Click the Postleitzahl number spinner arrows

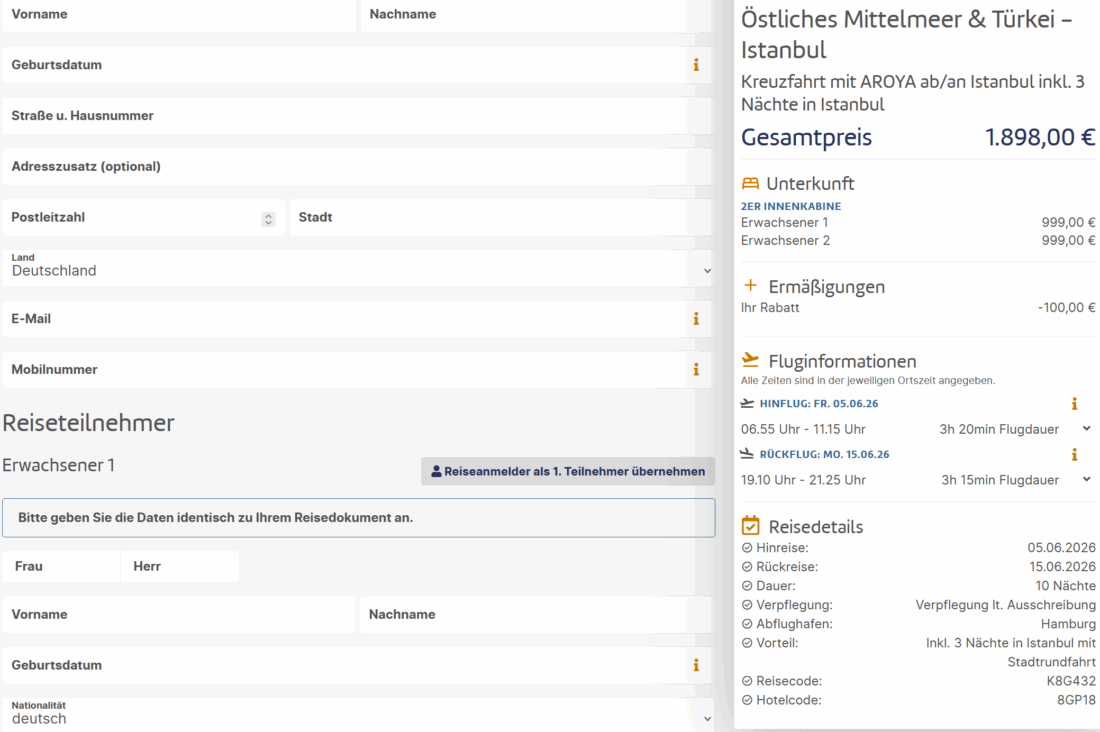point(268,219)
